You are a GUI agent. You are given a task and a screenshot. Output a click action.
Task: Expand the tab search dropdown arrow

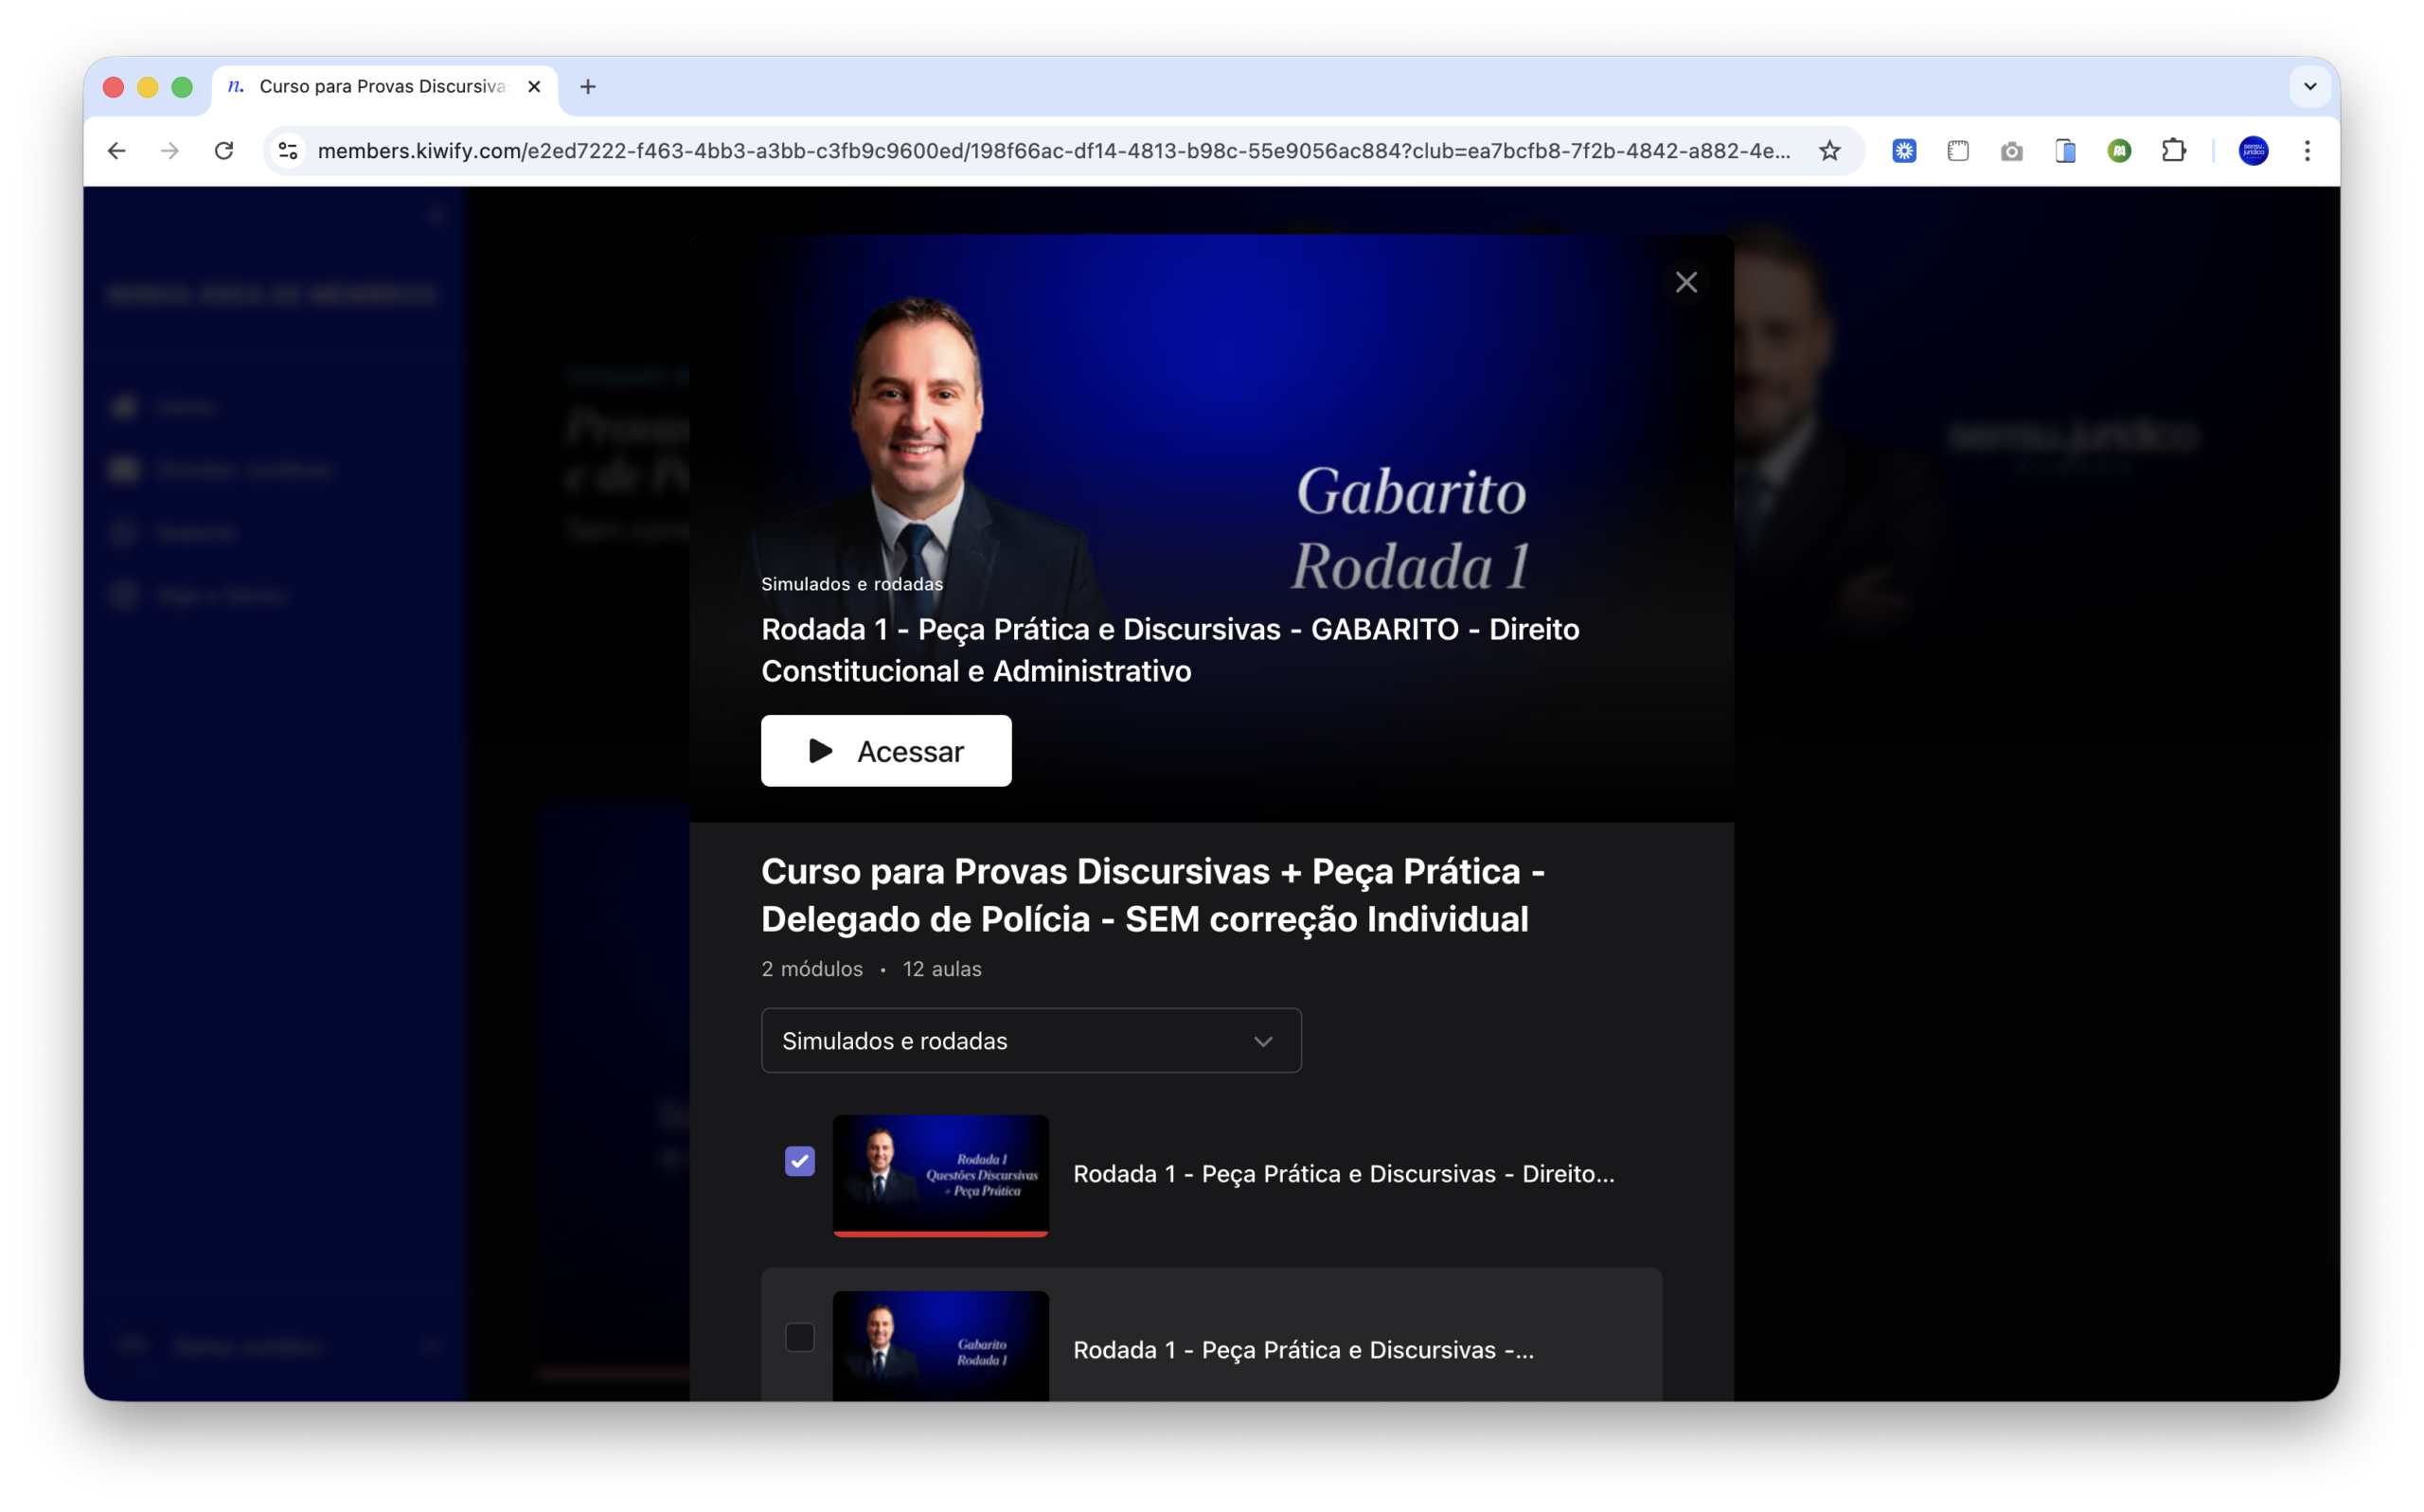click(2310, 87)
